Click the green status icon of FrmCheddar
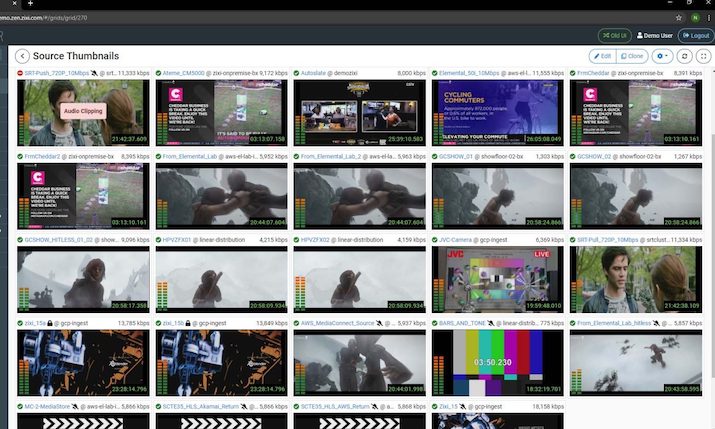This screenshot has width=715, height=429. [573, 73]
